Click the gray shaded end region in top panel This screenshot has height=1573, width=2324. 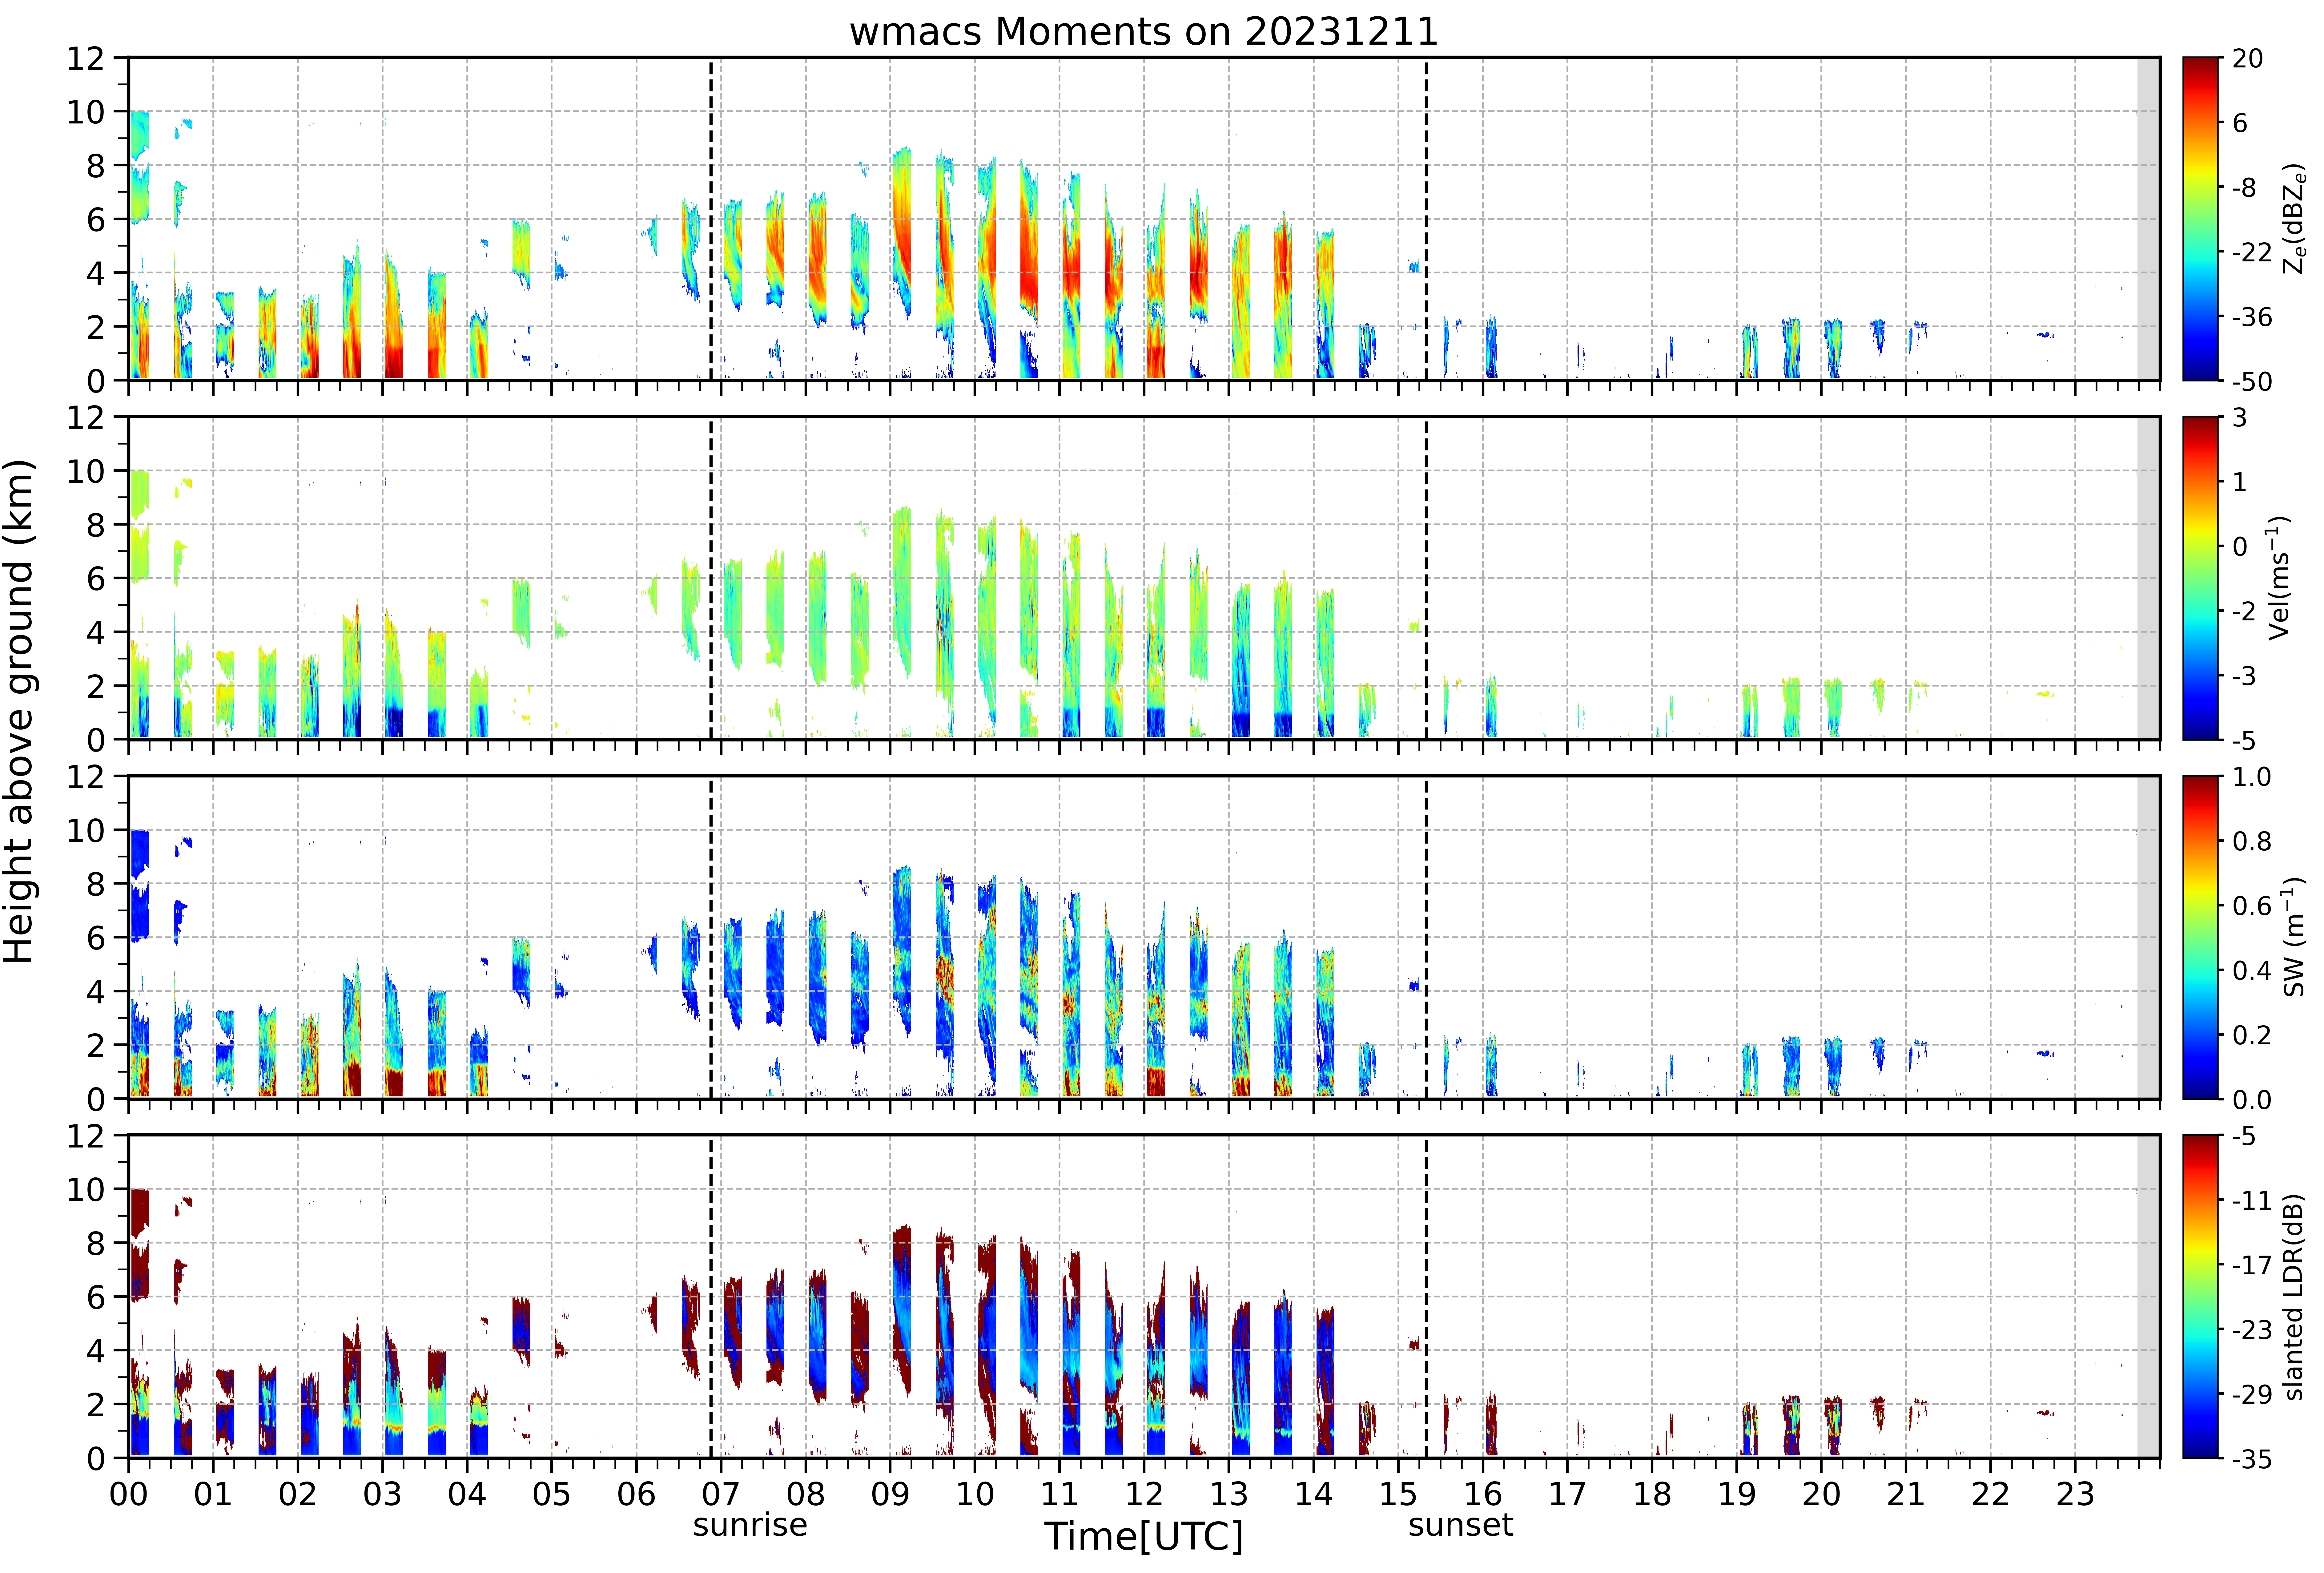[x=2148, y=219]
